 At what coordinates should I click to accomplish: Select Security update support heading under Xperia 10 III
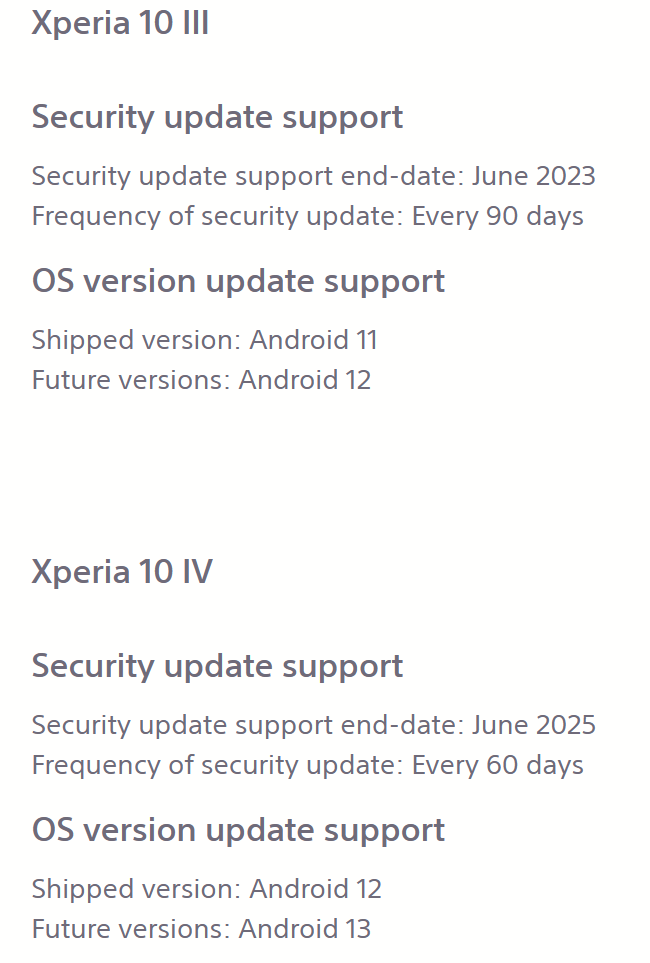217,117
